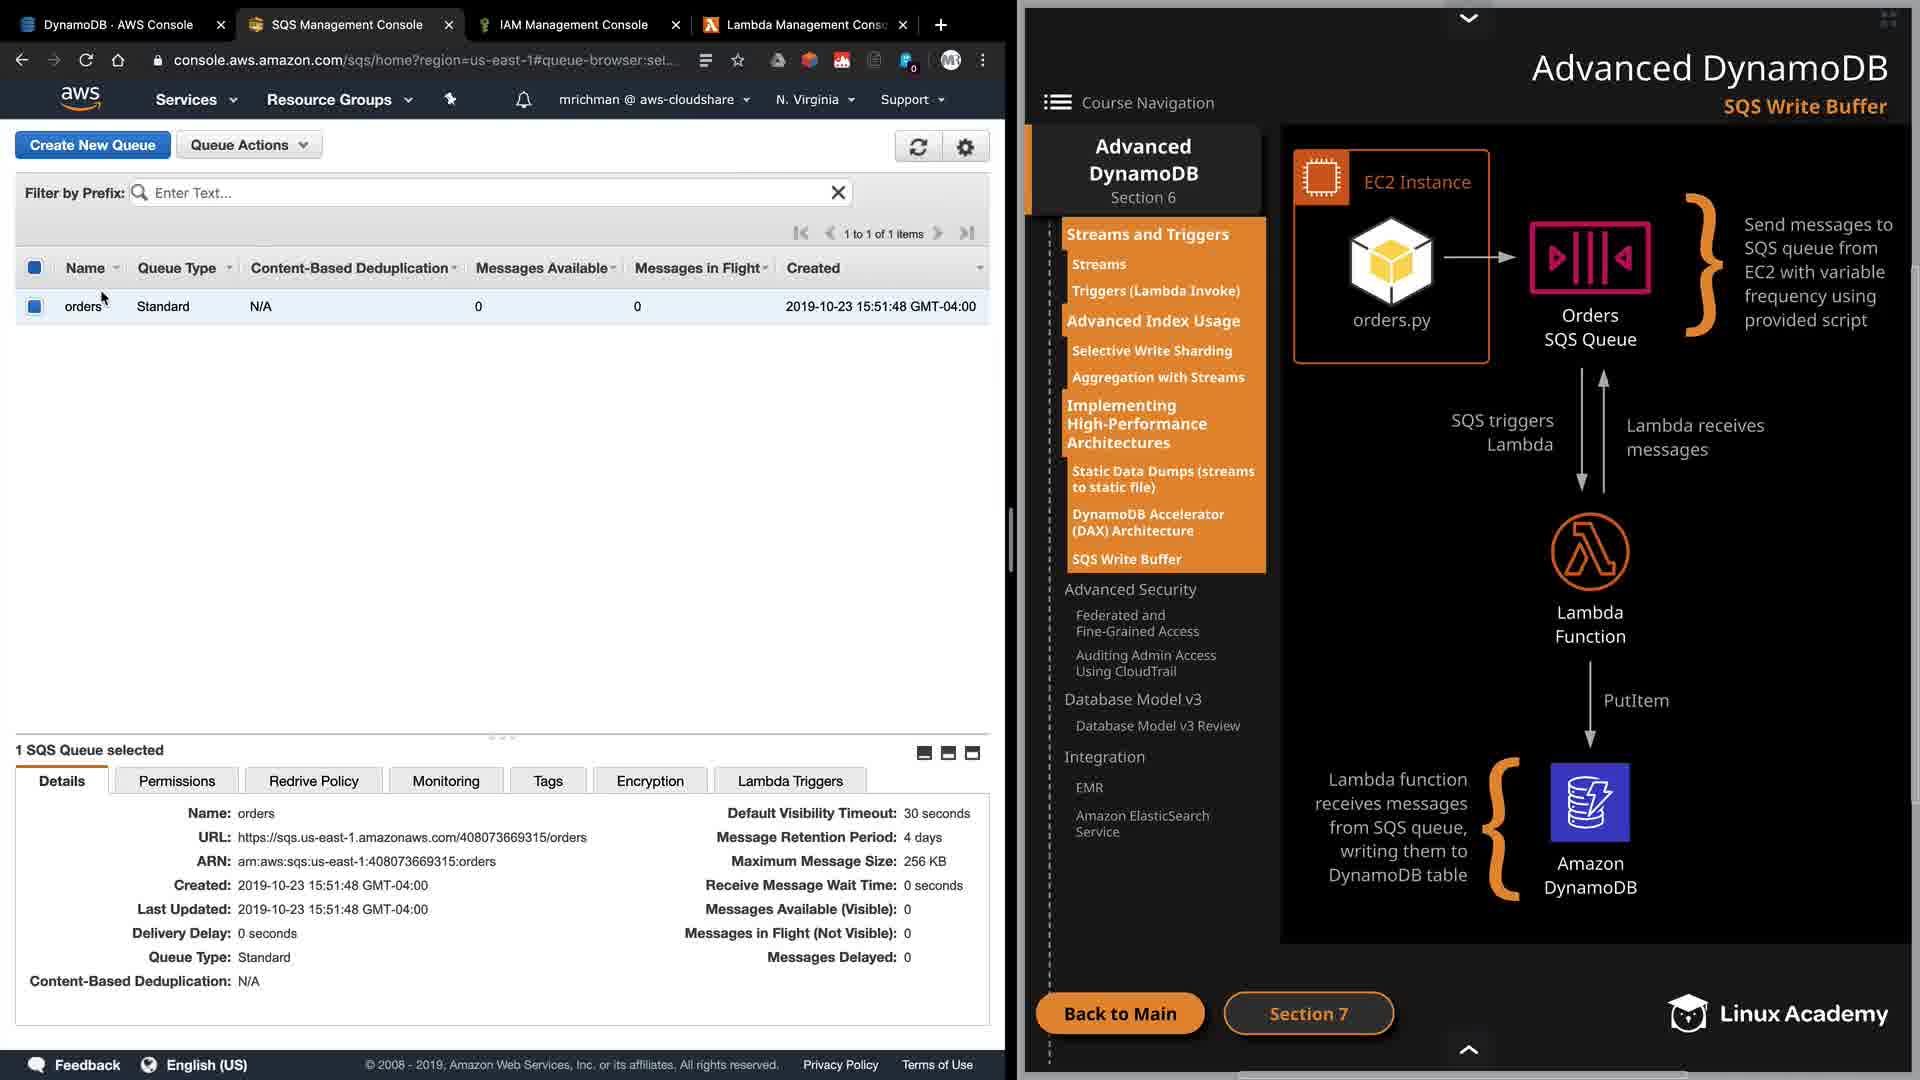Click the AWS pin shortcuts icon

pyautogui.click(x=450, y=100)
